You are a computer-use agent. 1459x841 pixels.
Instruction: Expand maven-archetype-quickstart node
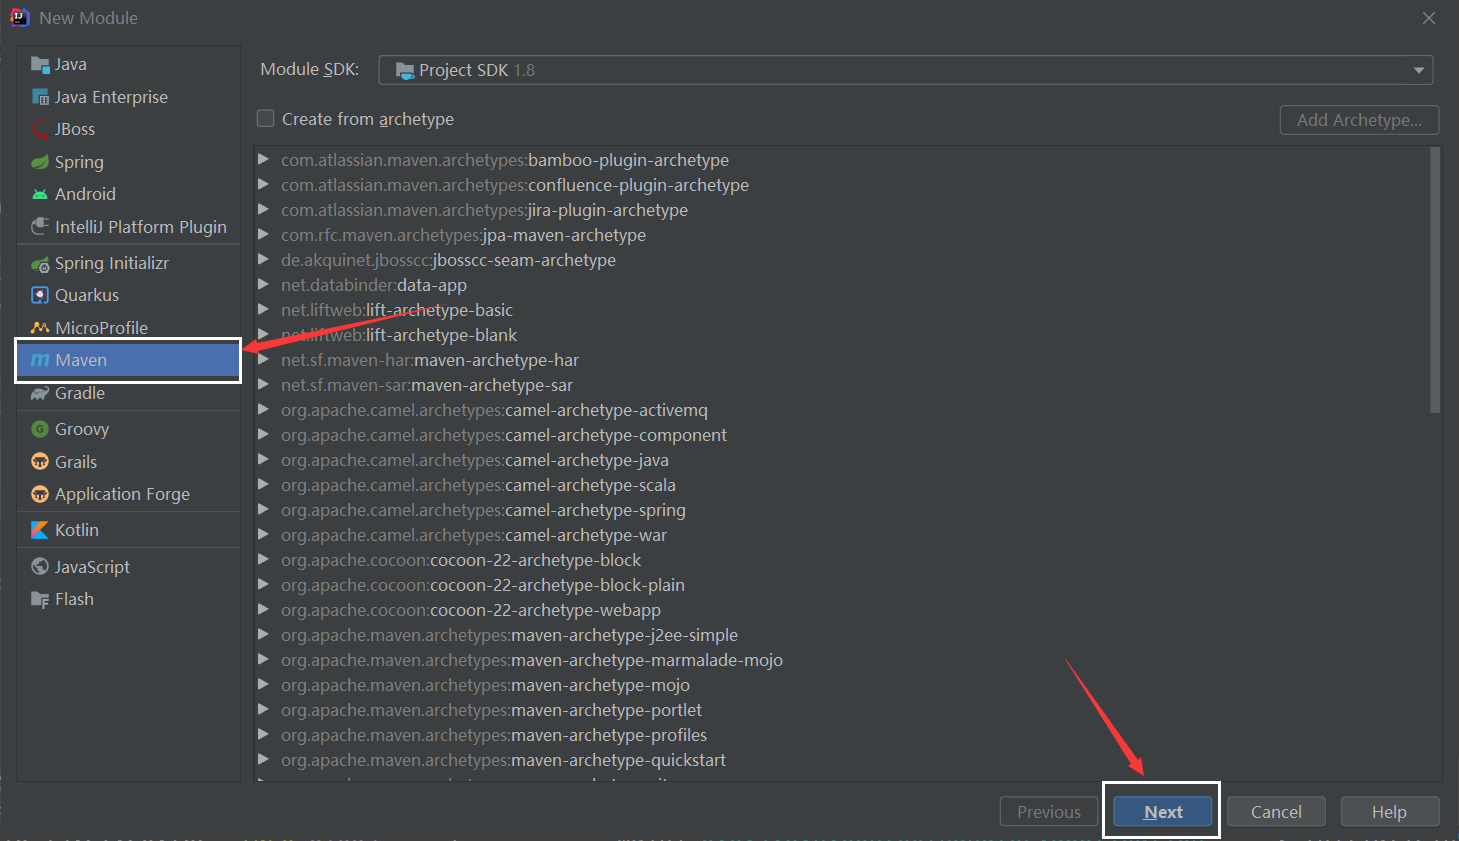click(x=263, y=759)
